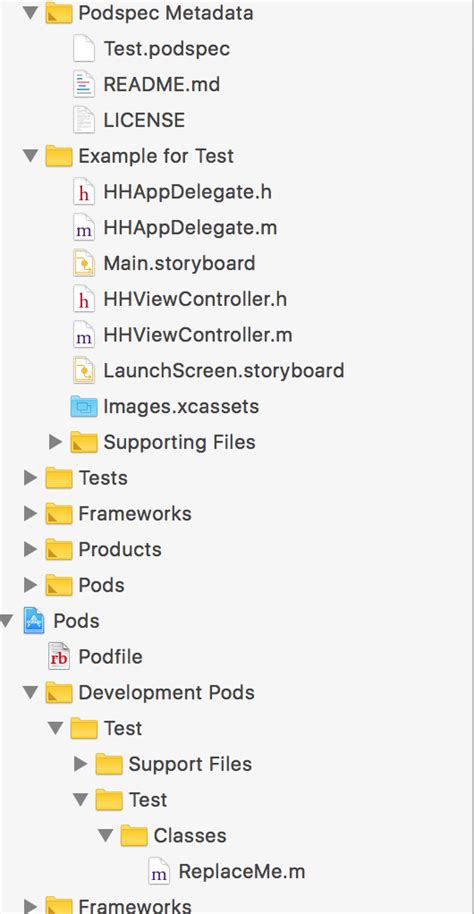The width and height of the screenshot is (474, 914).
Task: Collapse the Classes folder
Action: click(x=106, y=836)
